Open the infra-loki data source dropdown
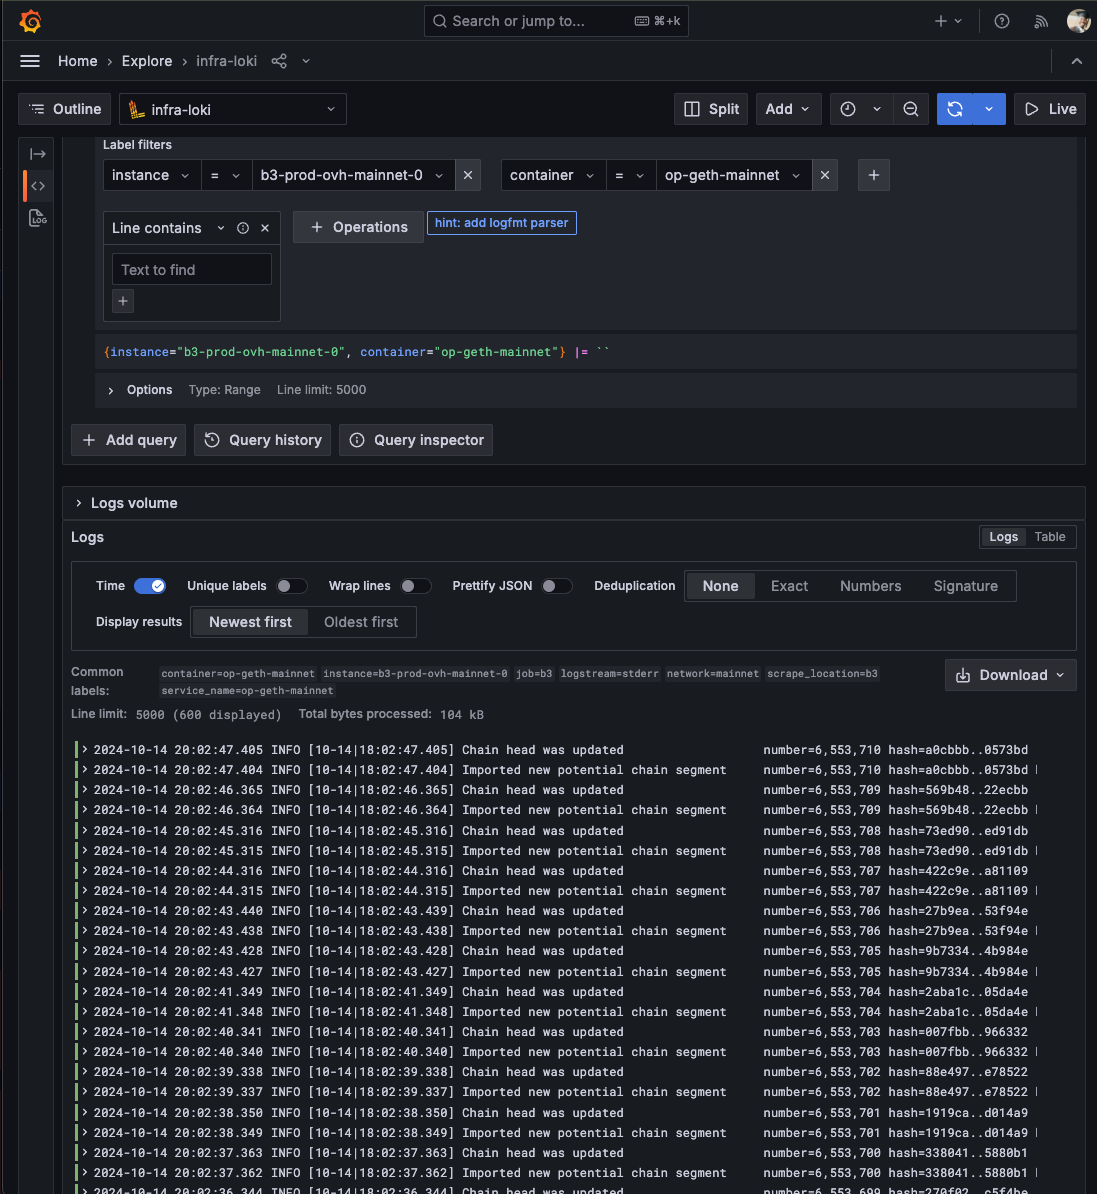 (233, 109)
